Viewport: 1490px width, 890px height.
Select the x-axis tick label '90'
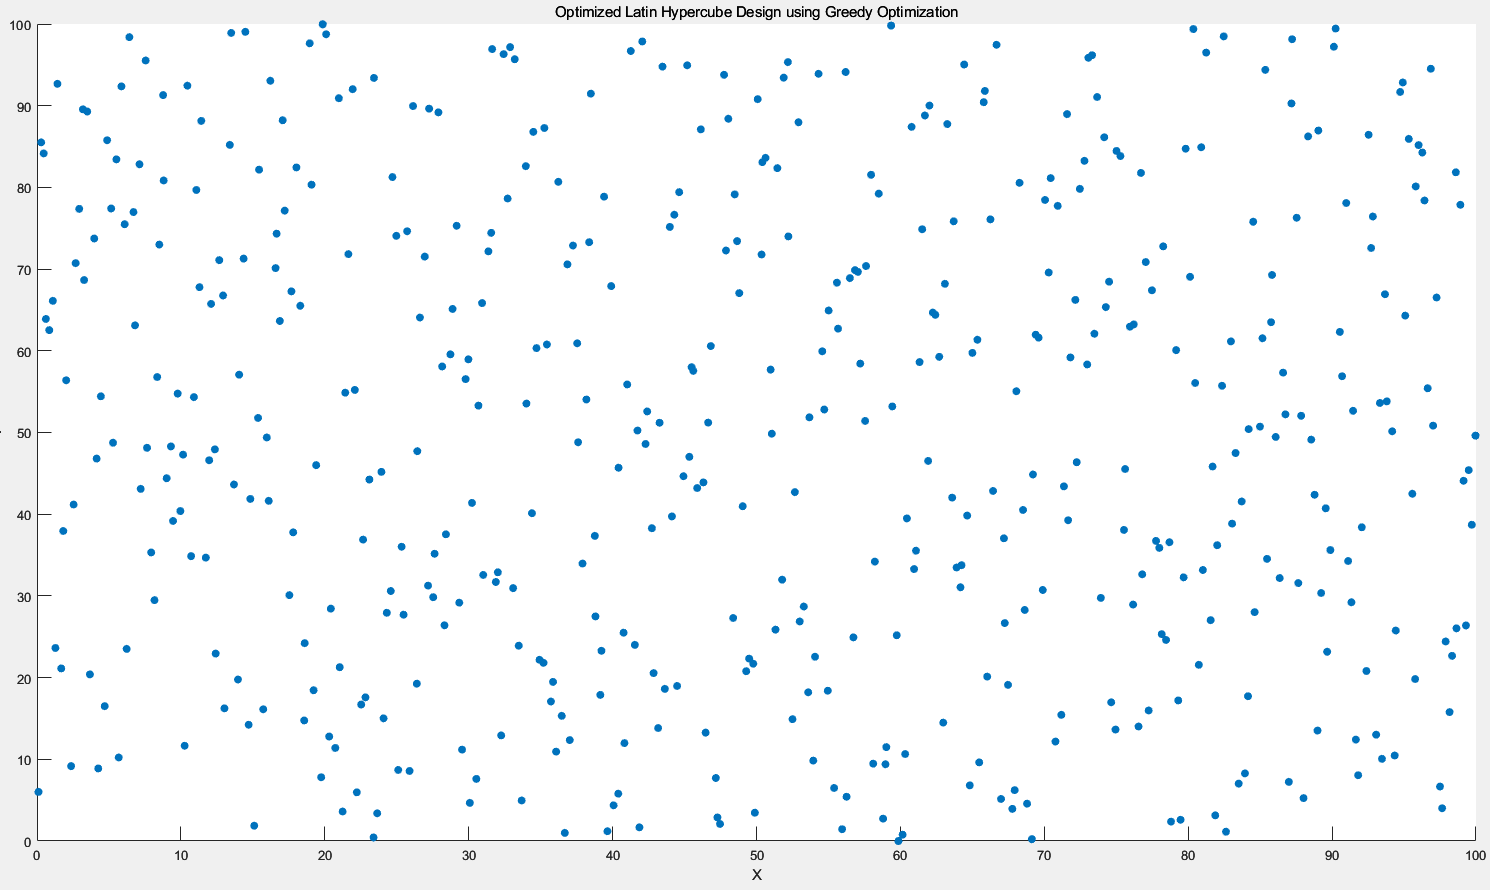[x=1332, y=857]
